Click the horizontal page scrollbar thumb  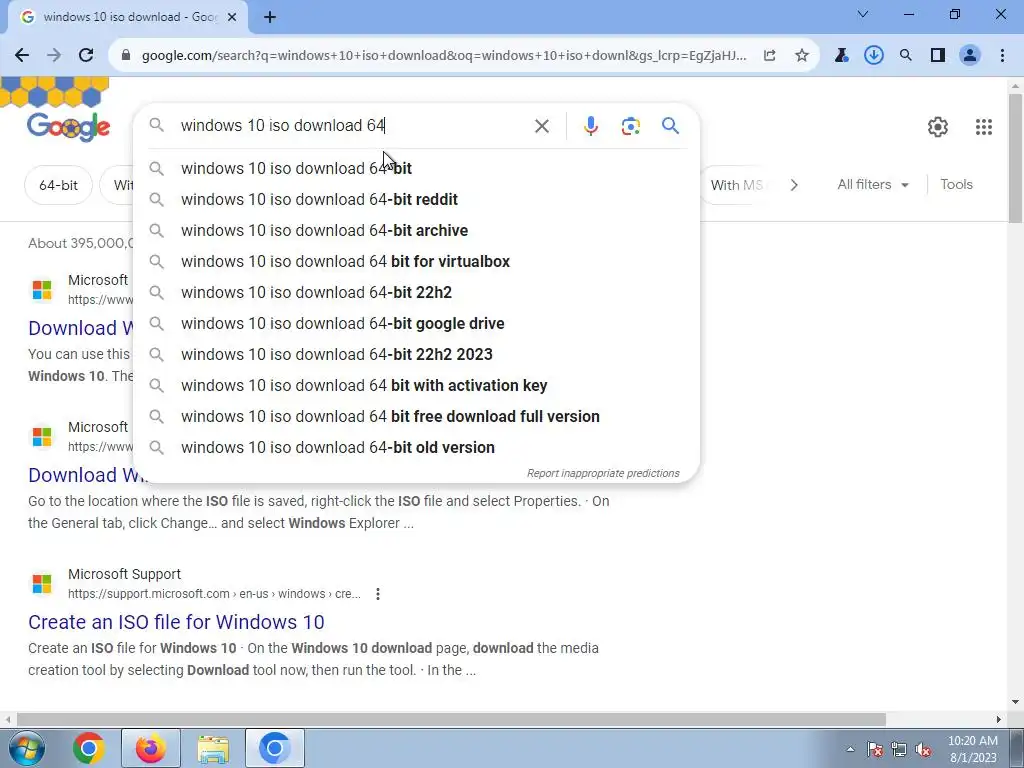pyautogui.click(x=451, y=719)
